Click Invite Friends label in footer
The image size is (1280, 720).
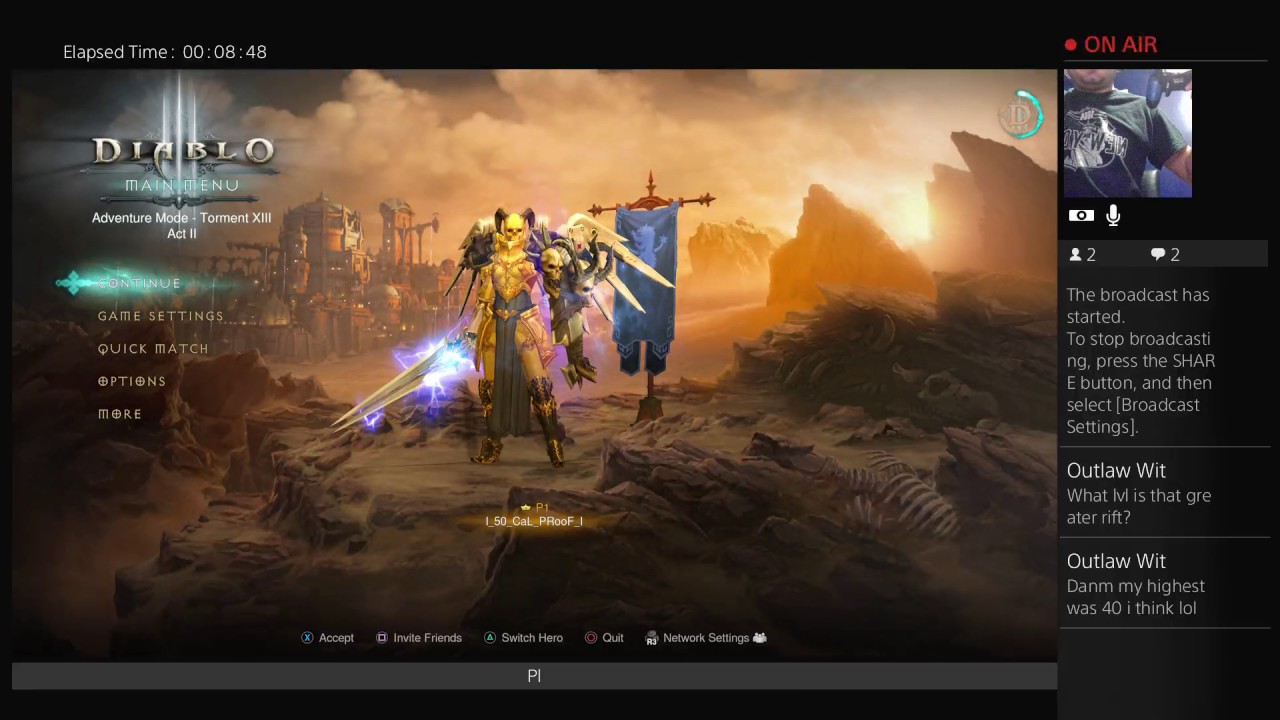(x=428, y=638)
